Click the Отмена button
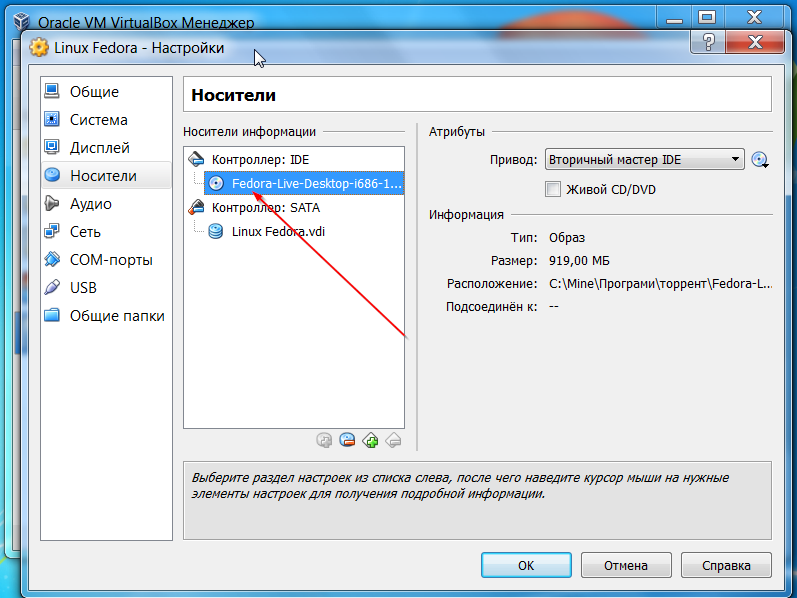The image size is (797, 598). tap(626, 565)
